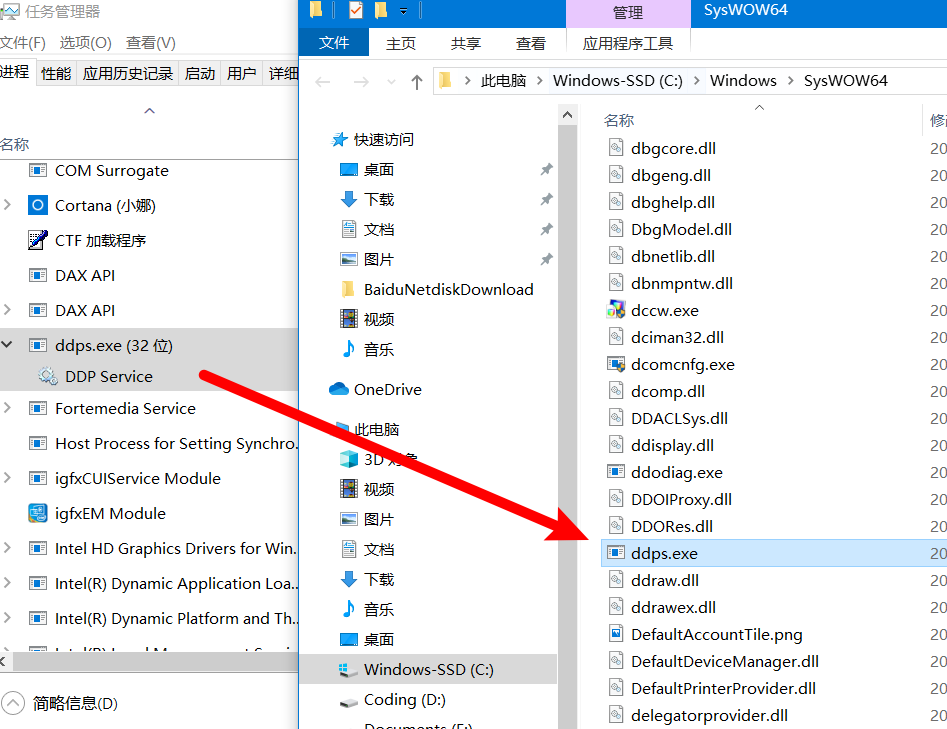
Task: Click the dccw.exe file icon
Action: (615, 310)
